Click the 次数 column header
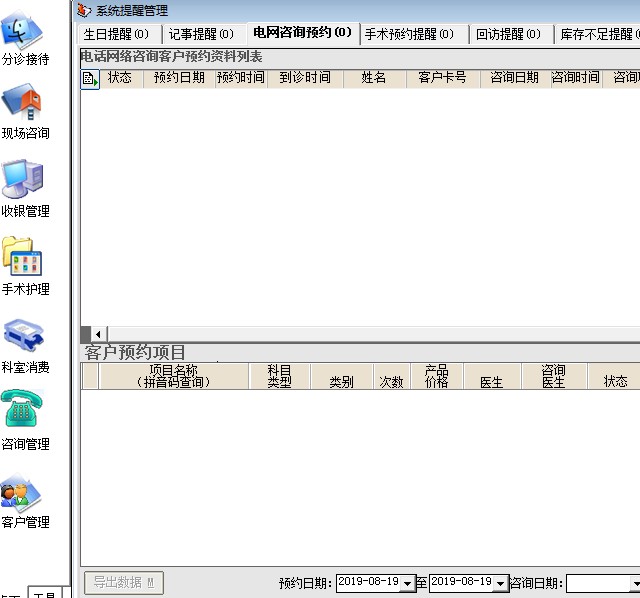 (392, 376)
